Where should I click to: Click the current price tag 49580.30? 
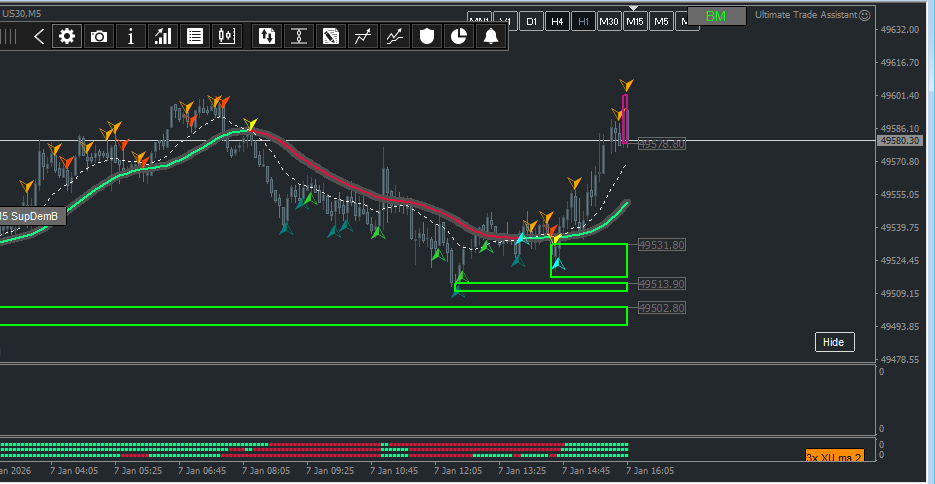coord(900,141)
